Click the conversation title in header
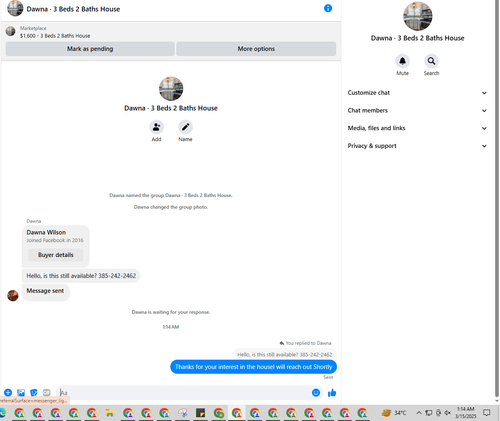 tap(73, 9)
